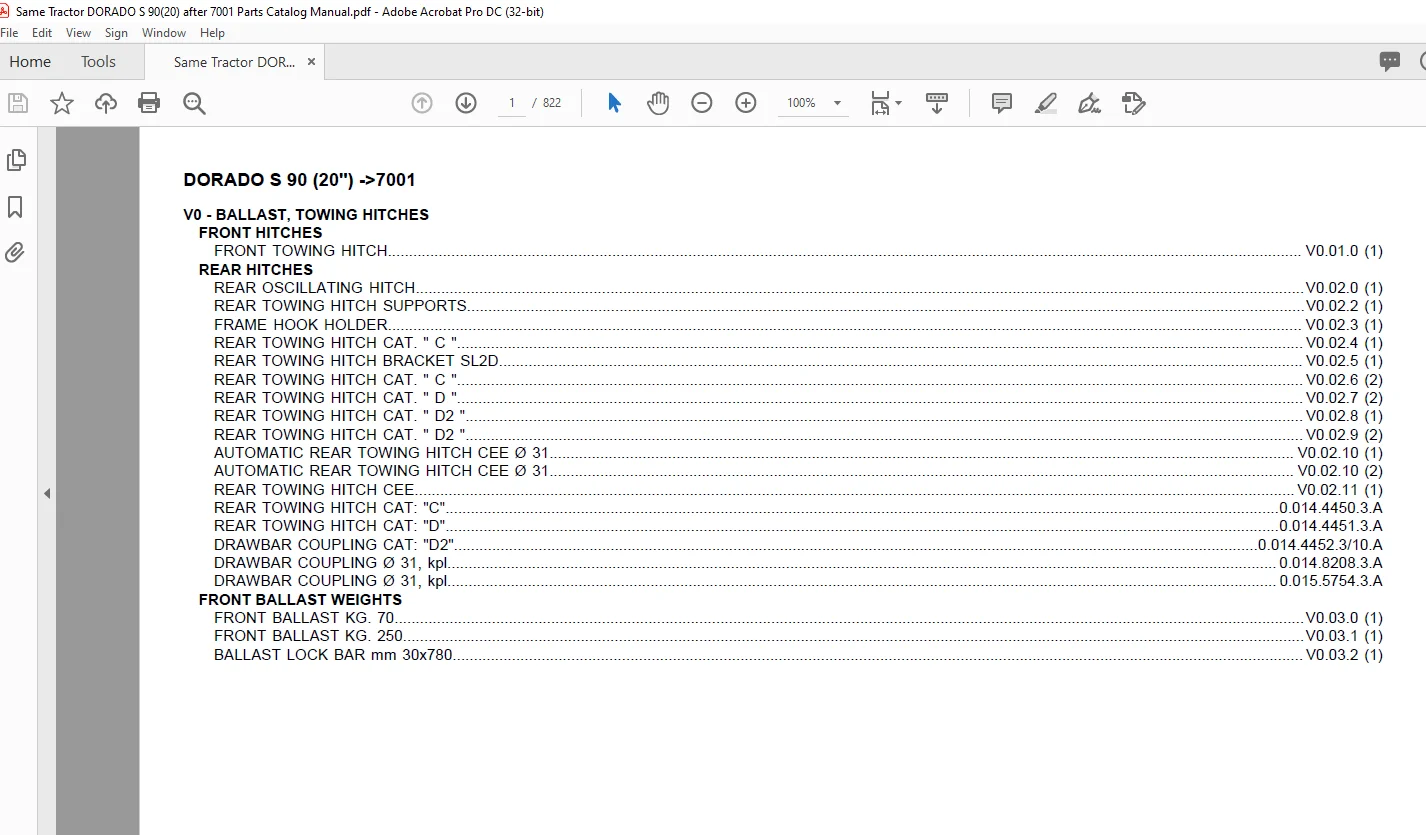The height and width of the screenshot is (835, 1426).
Task: Zoom out with minus icon
Action: point(702,103)
